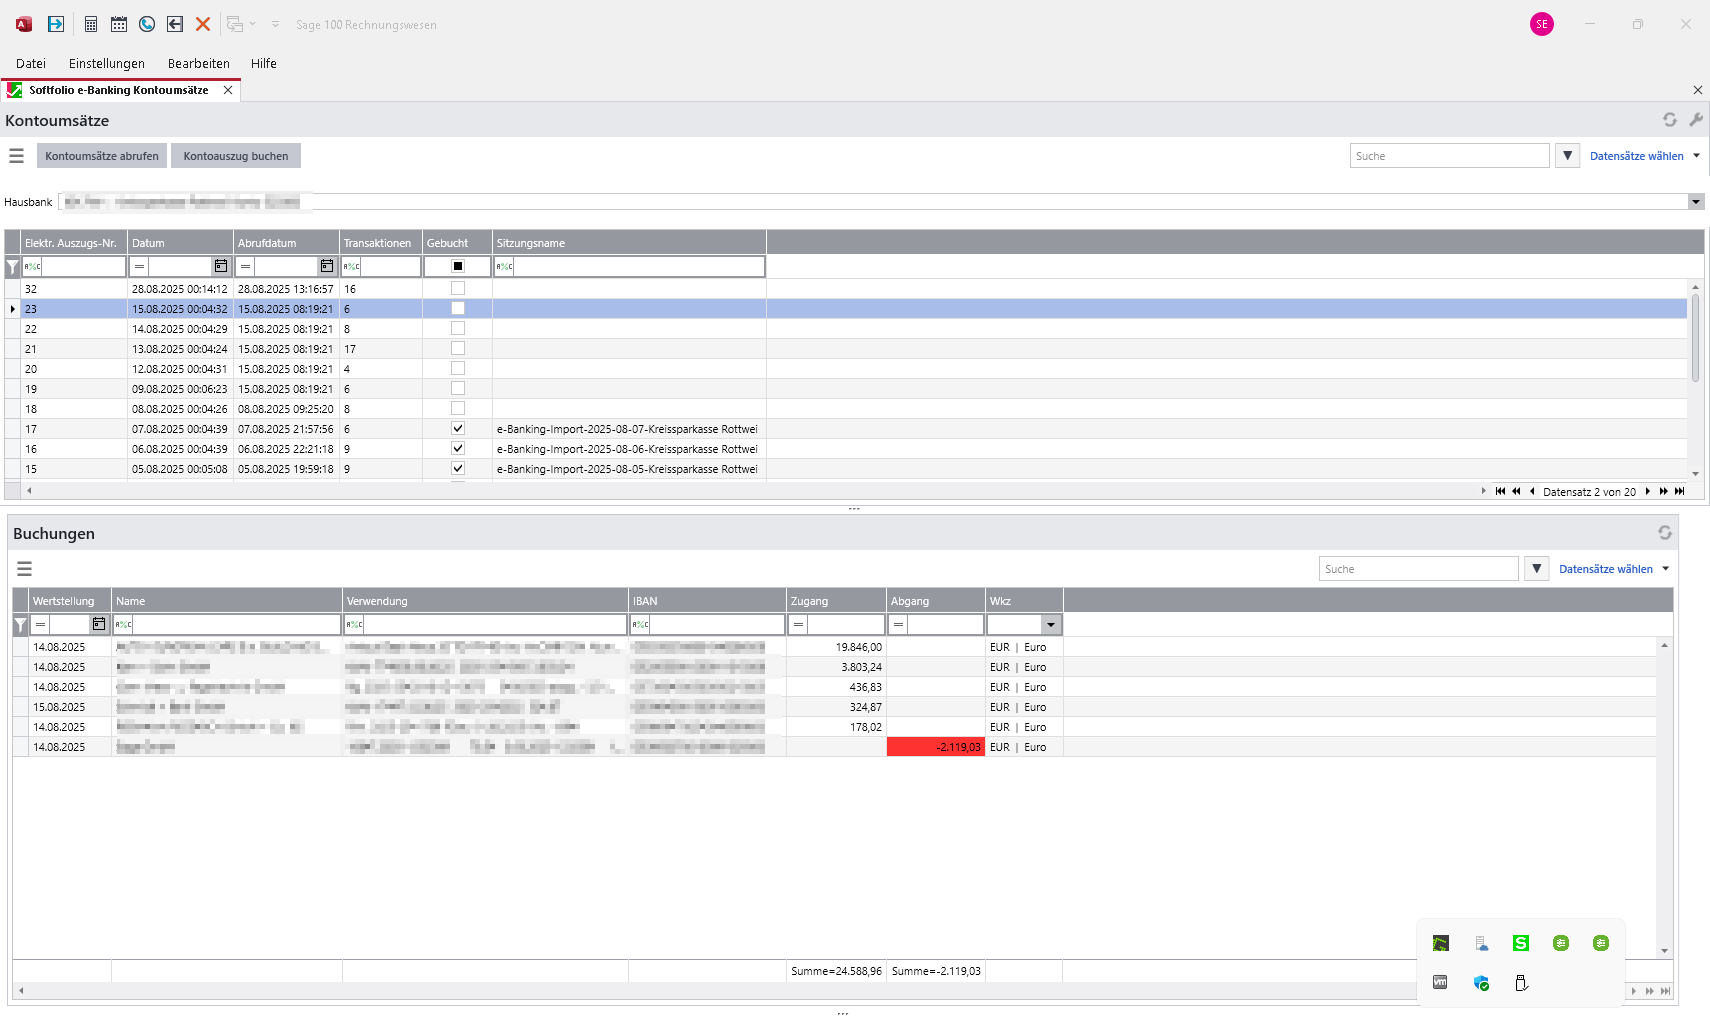1710x1020 pixels.
Task: Open the Einstellungen menu
Action: pyautogui.click(x=107, y=63)
